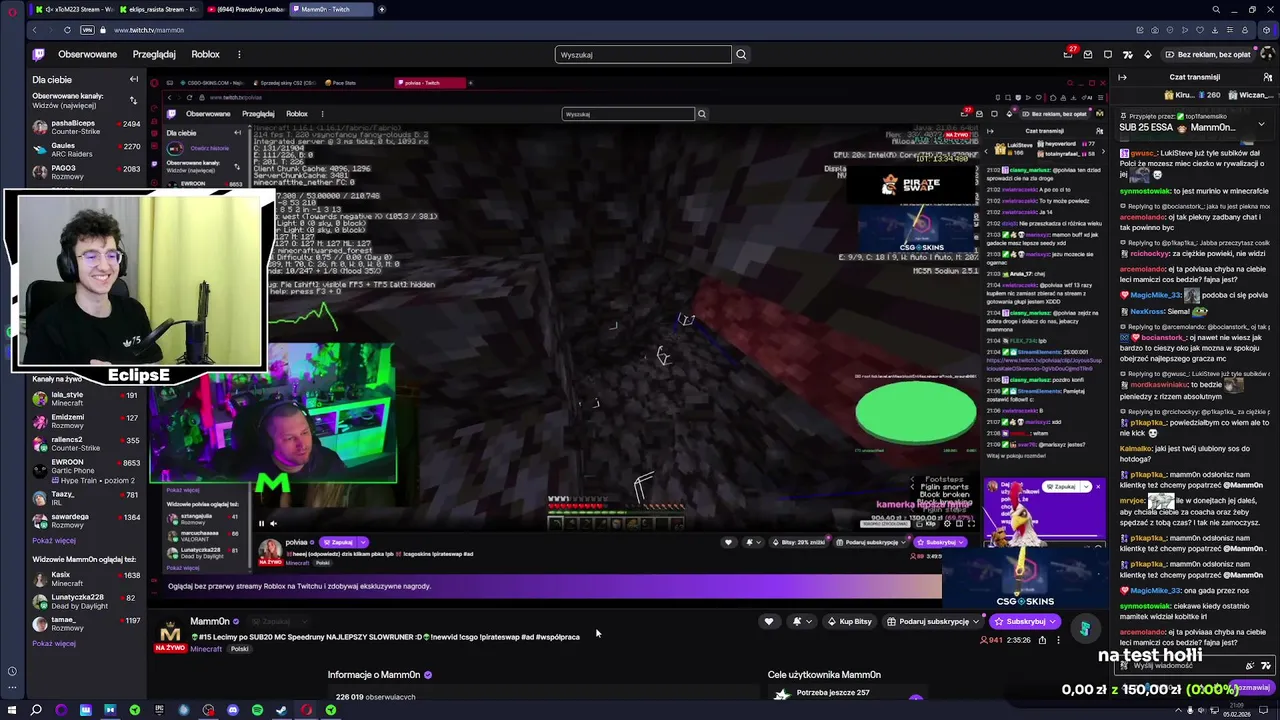This screenshot has width=1280, height=720.
Task: Open the whispers speech bubble icon
Action: 1108,55
